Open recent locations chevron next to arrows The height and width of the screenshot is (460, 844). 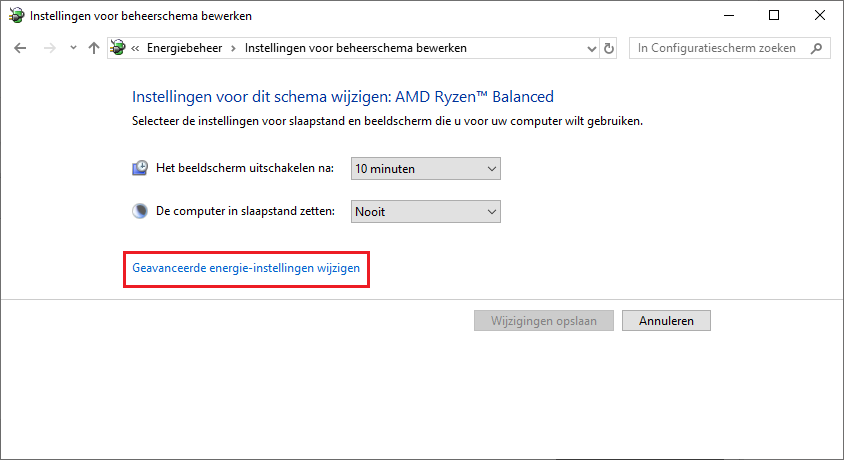click(73, 48)
